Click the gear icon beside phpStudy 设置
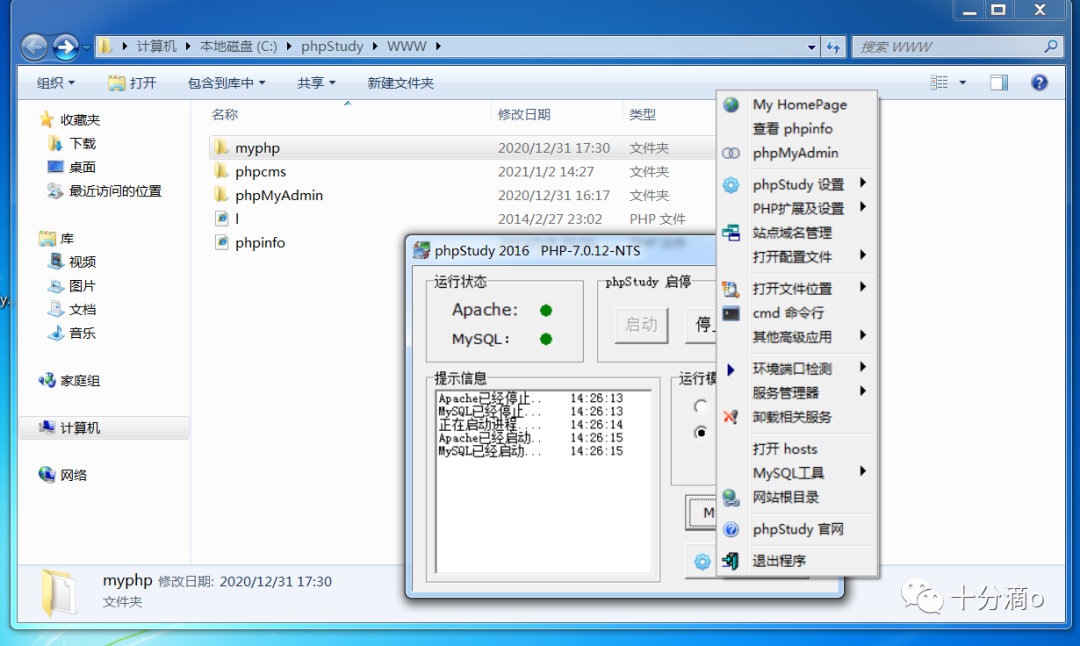Image resolution: width=1080 pixels, height=646 pixels. coord(731,185)
